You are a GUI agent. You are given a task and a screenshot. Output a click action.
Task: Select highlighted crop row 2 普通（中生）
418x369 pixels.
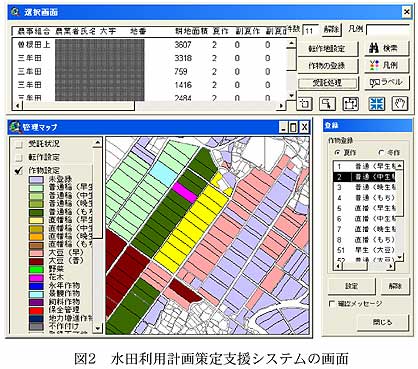pos(364,177)
